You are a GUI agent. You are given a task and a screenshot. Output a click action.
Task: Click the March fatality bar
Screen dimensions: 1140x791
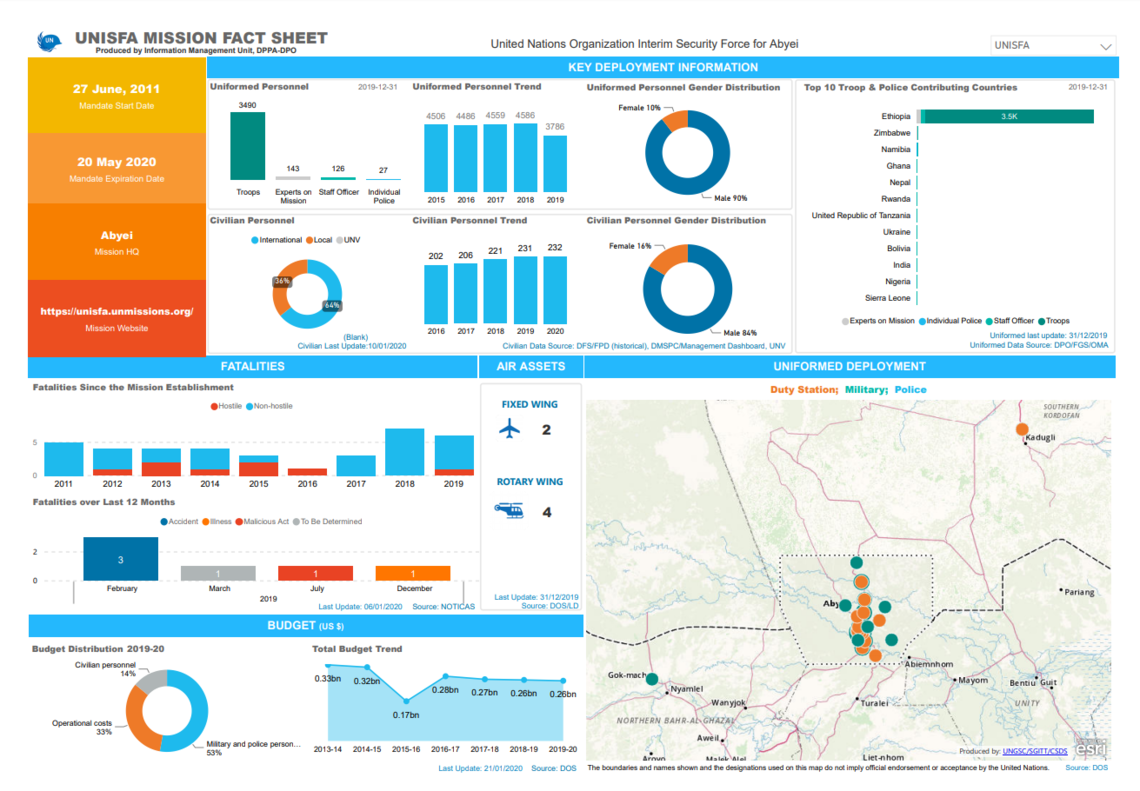click(x=218, y=573)
